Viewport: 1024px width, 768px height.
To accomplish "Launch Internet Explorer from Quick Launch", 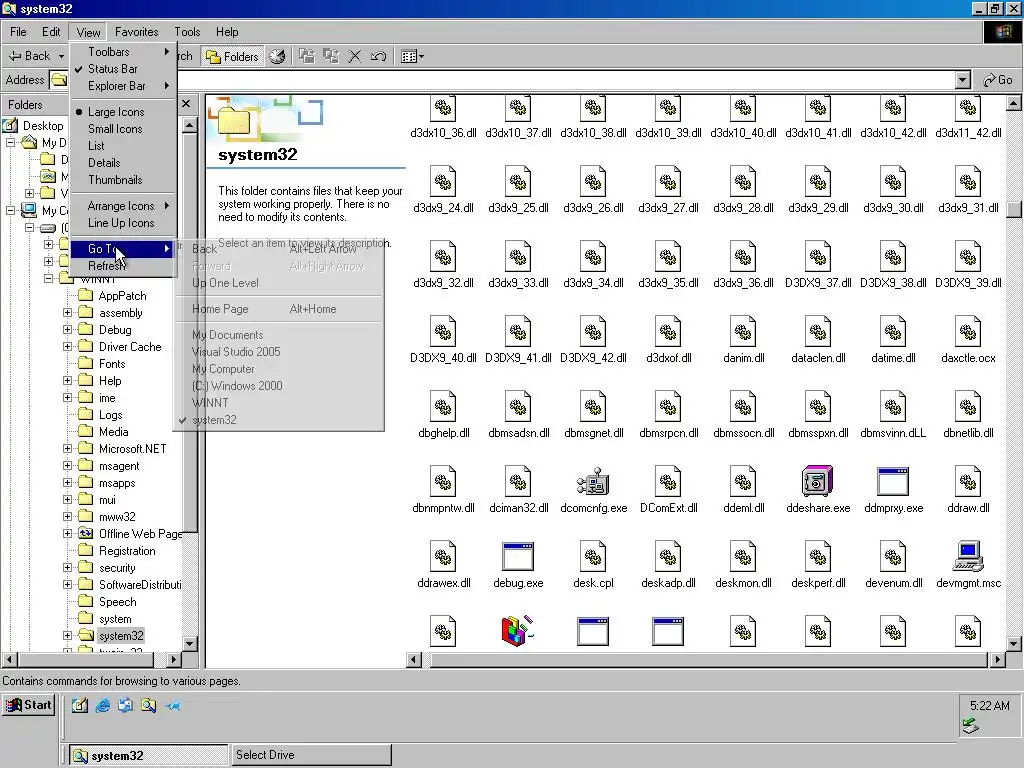I will coord(103,705).
